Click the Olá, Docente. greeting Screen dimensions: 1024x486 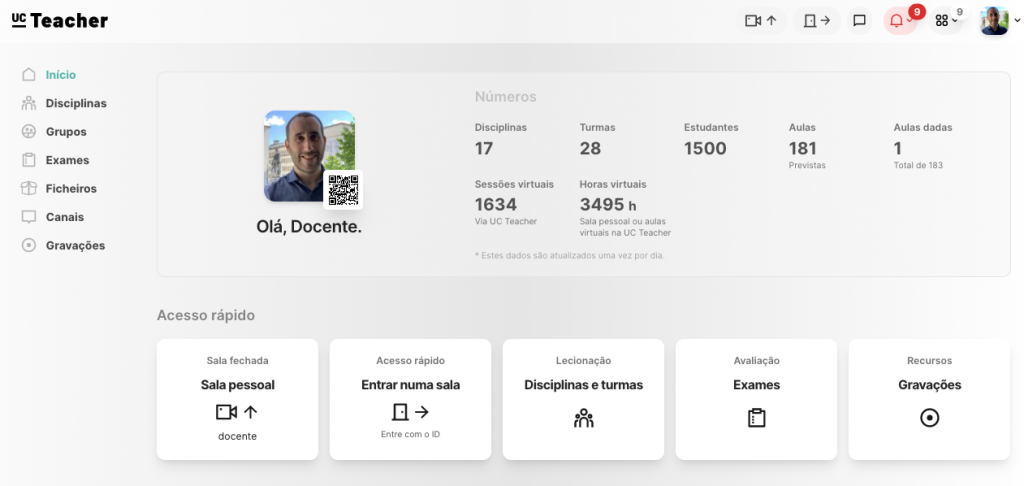point(309,227)
